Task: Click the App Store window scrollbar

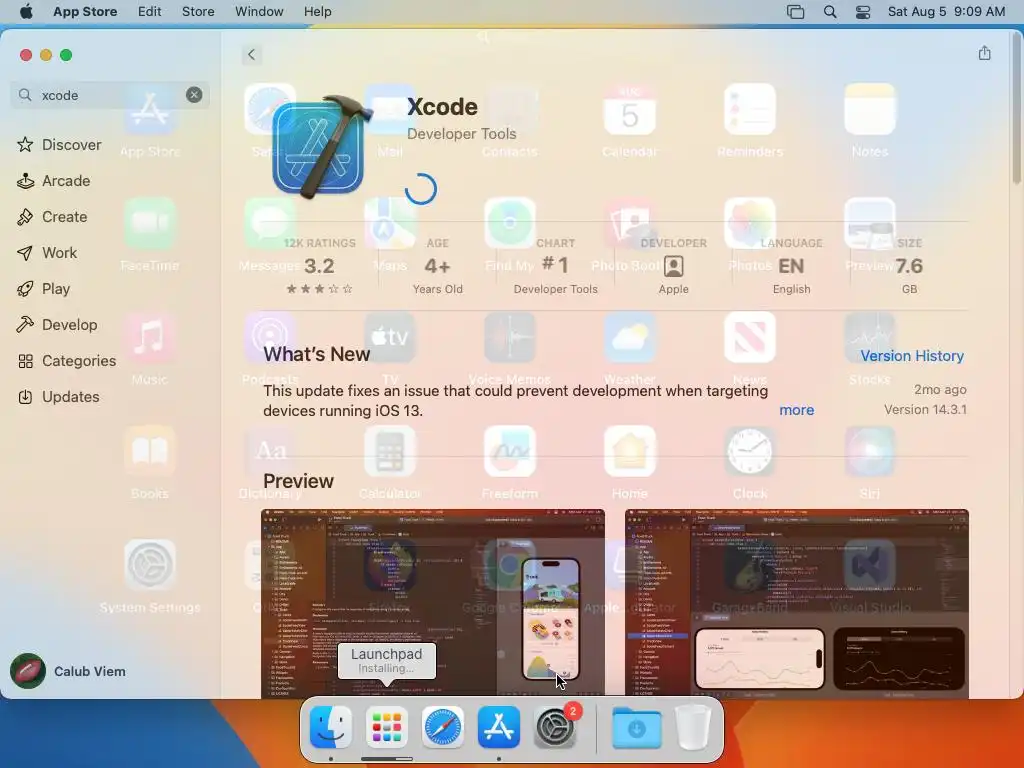Action: point(1017,108)
